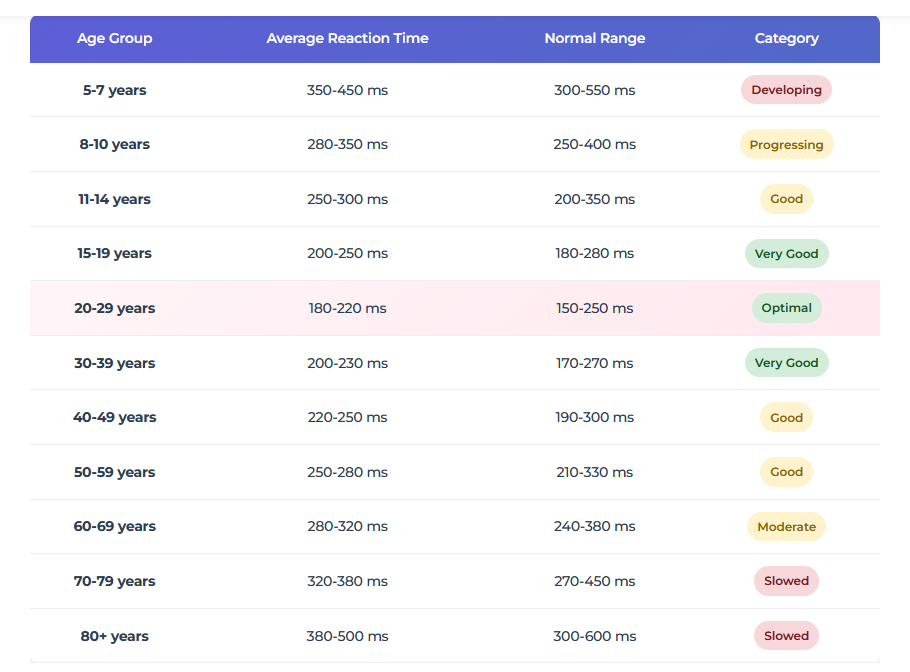The height and width of the screenshot is (672, 910).
Task: Select the 40-49 years age group cell
Action: [x=114, y=417]
